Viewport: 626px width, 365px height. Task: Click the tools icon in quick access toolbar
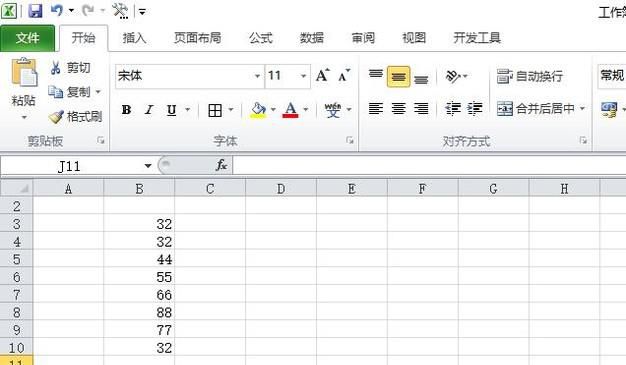tap(120, 11)
